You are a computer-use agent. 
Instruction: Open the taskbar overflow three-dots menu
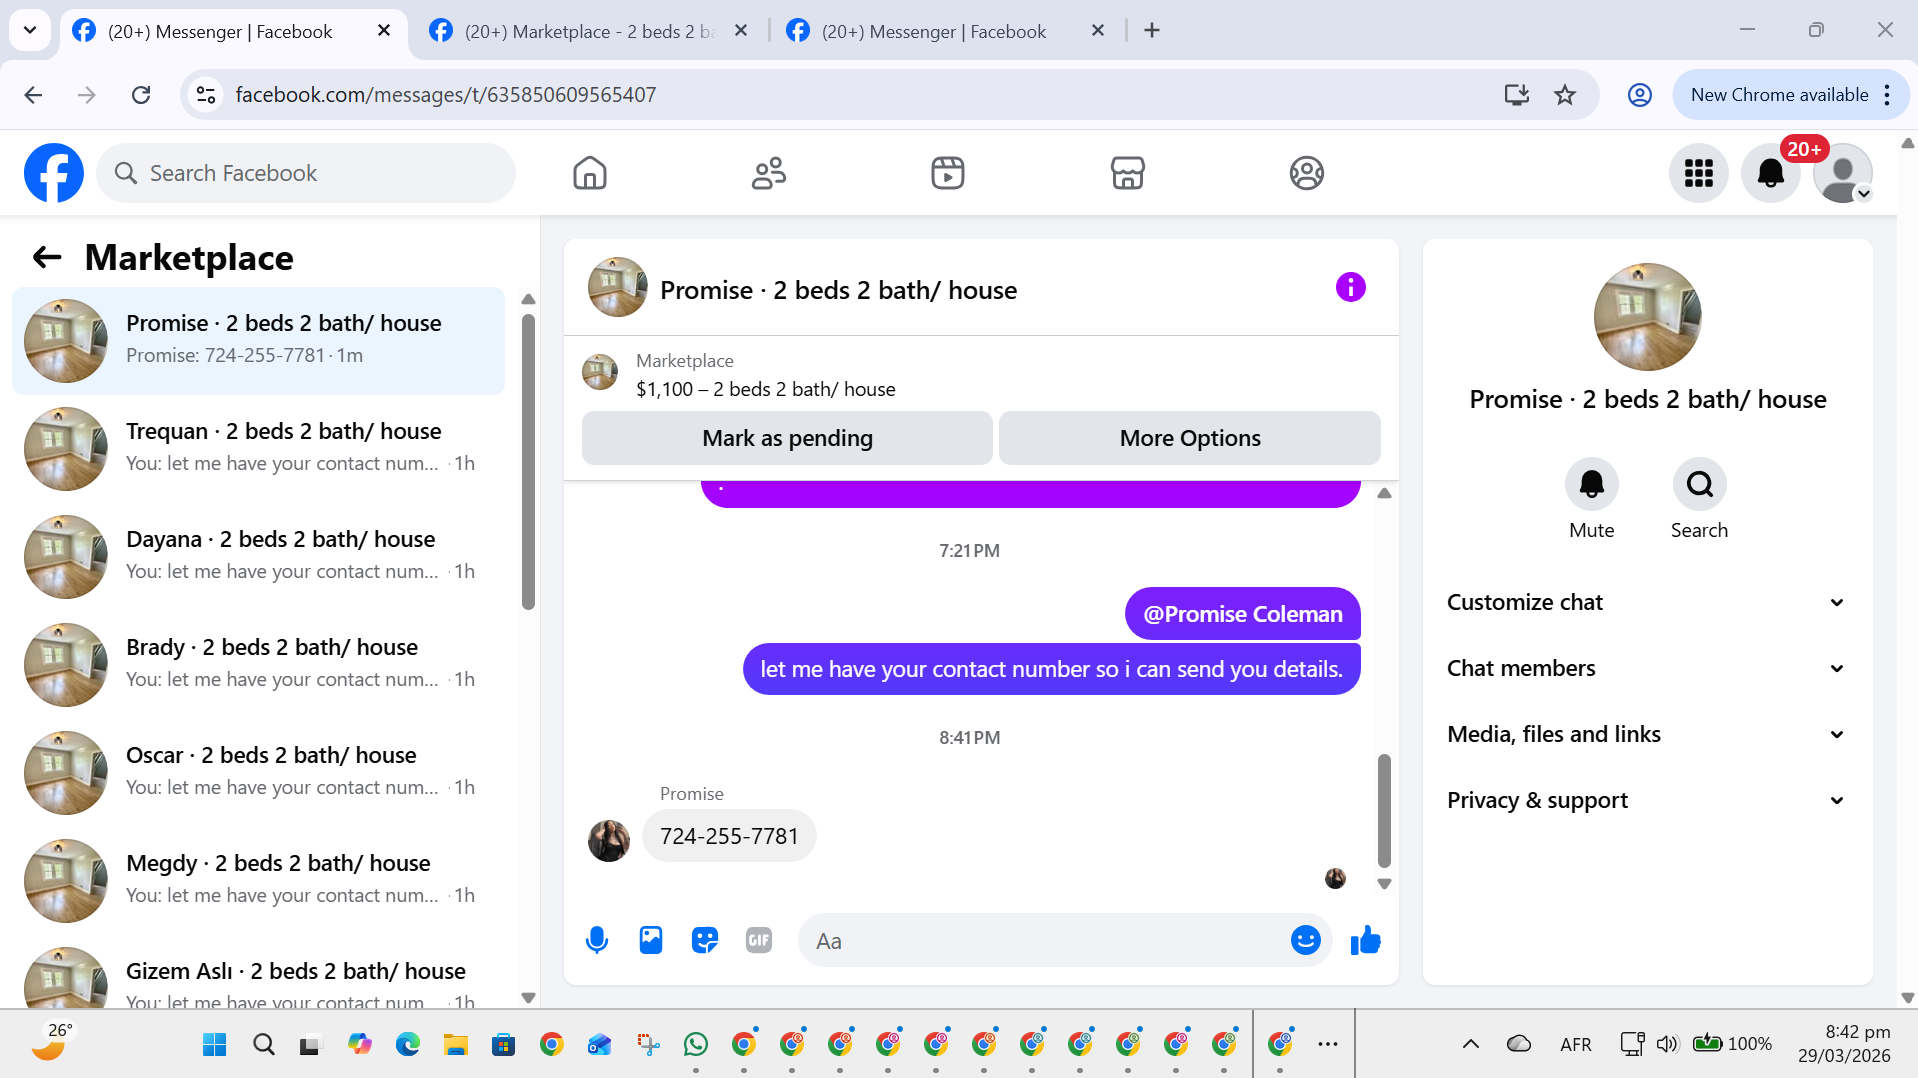coord(1328,1044)
